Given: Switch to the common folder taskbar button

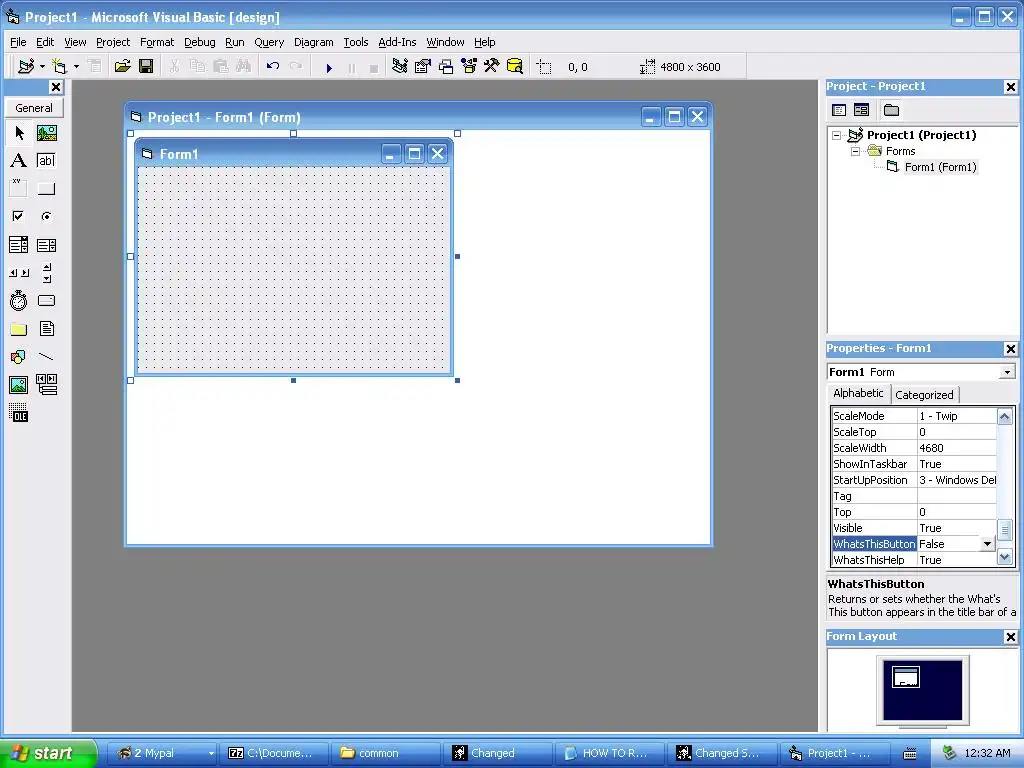Looking at the screenshot, I should 385,754.
